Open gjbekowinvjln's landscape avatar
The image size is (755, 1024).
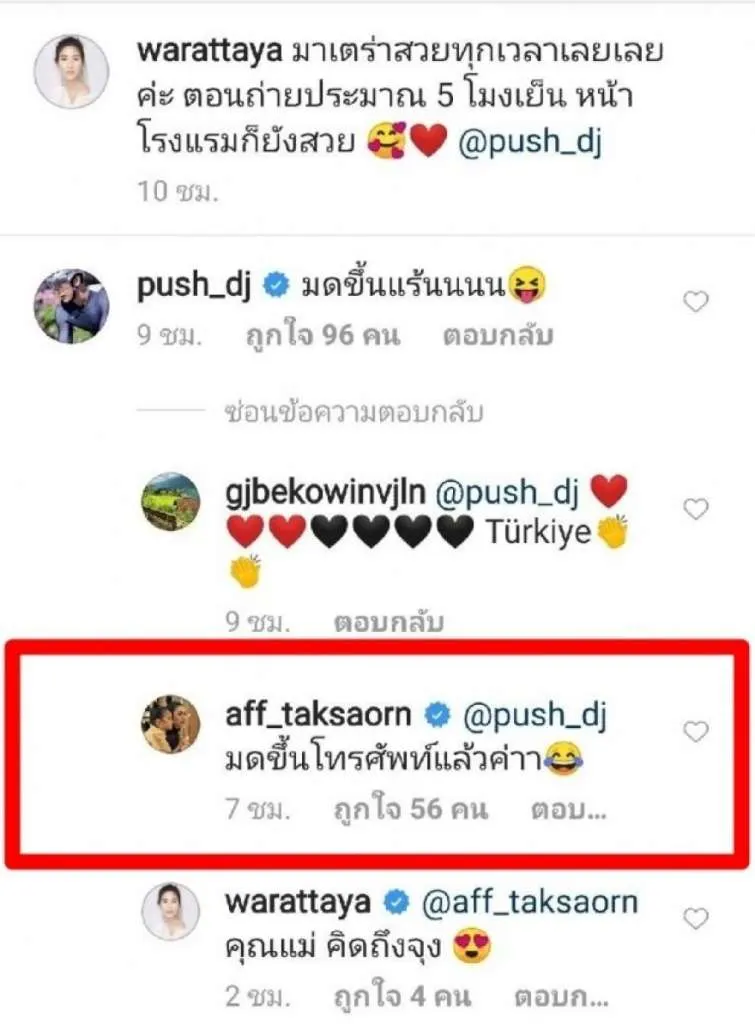click(170, 501)
